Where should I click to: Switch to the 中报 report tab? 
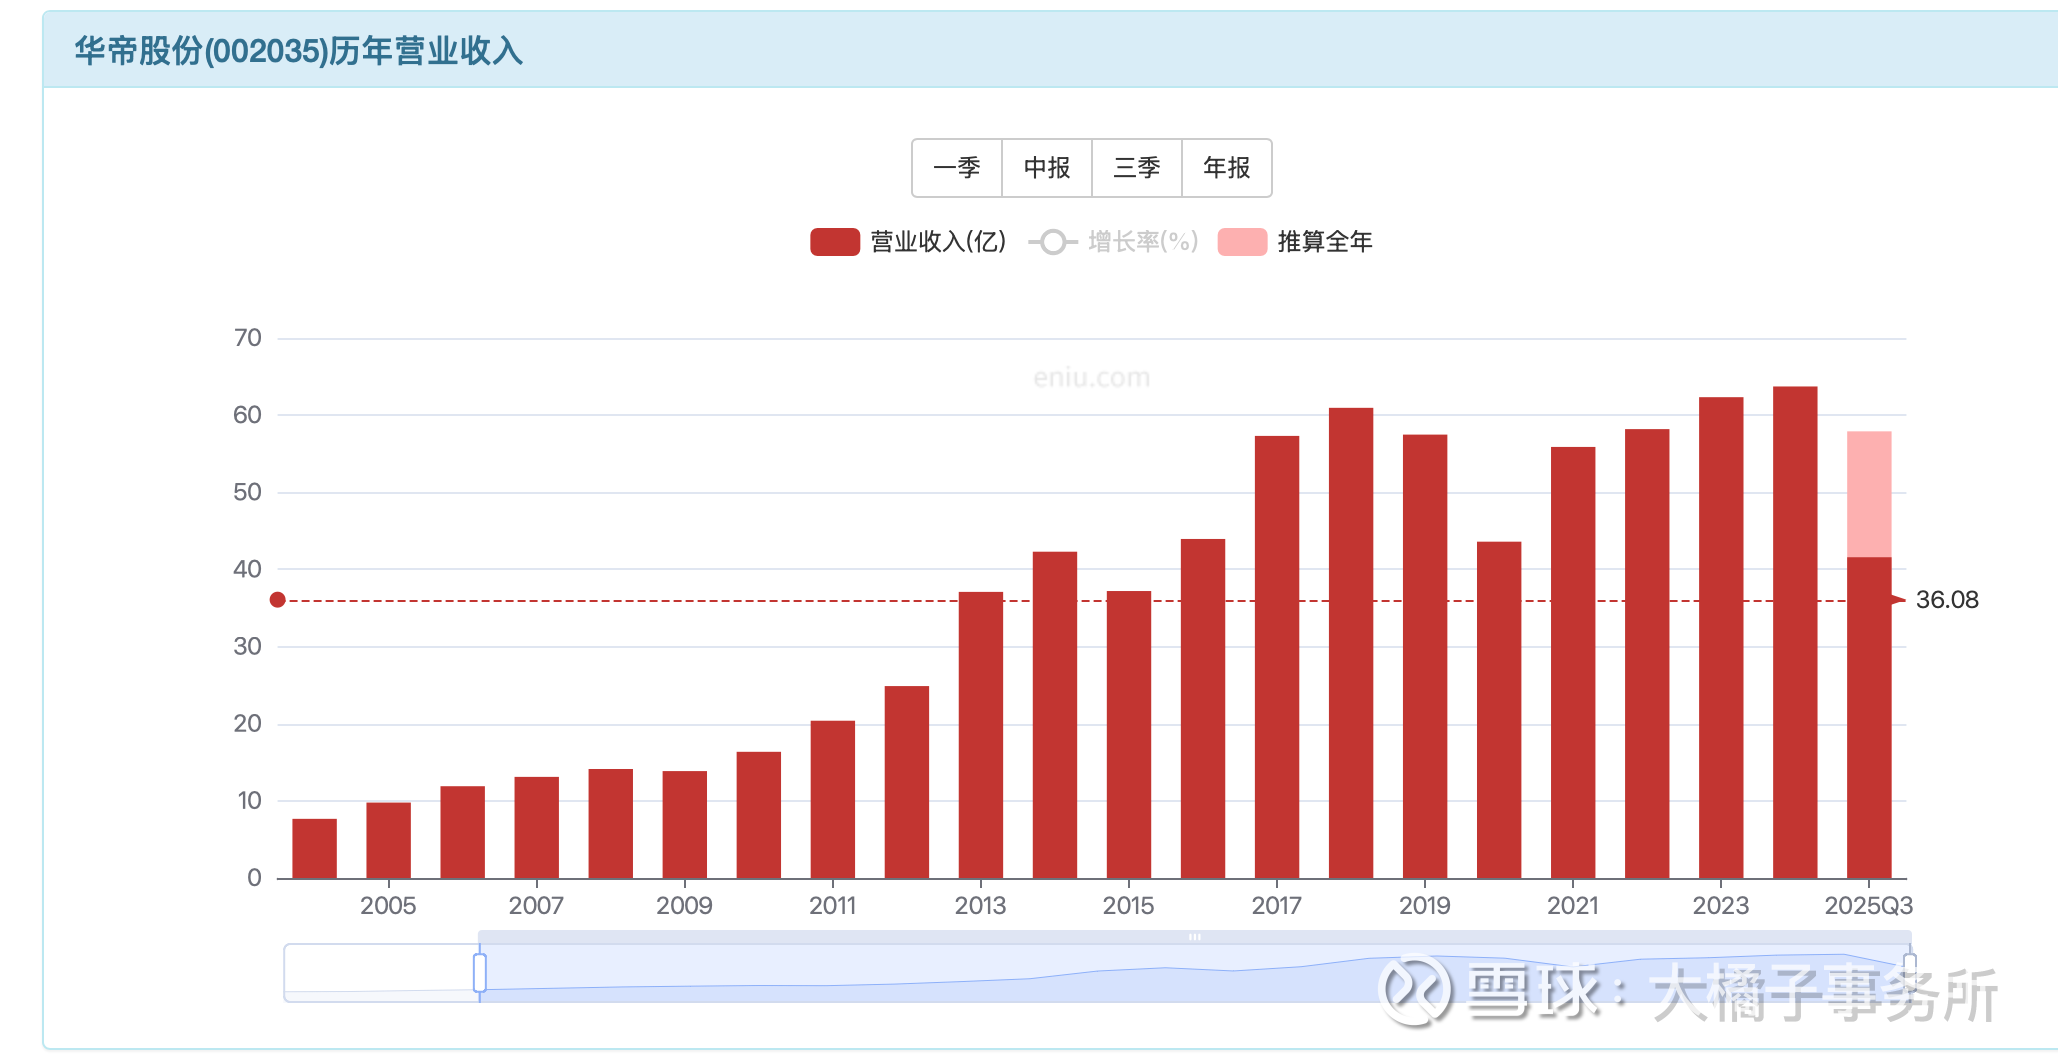click(x=1047, y=168)
